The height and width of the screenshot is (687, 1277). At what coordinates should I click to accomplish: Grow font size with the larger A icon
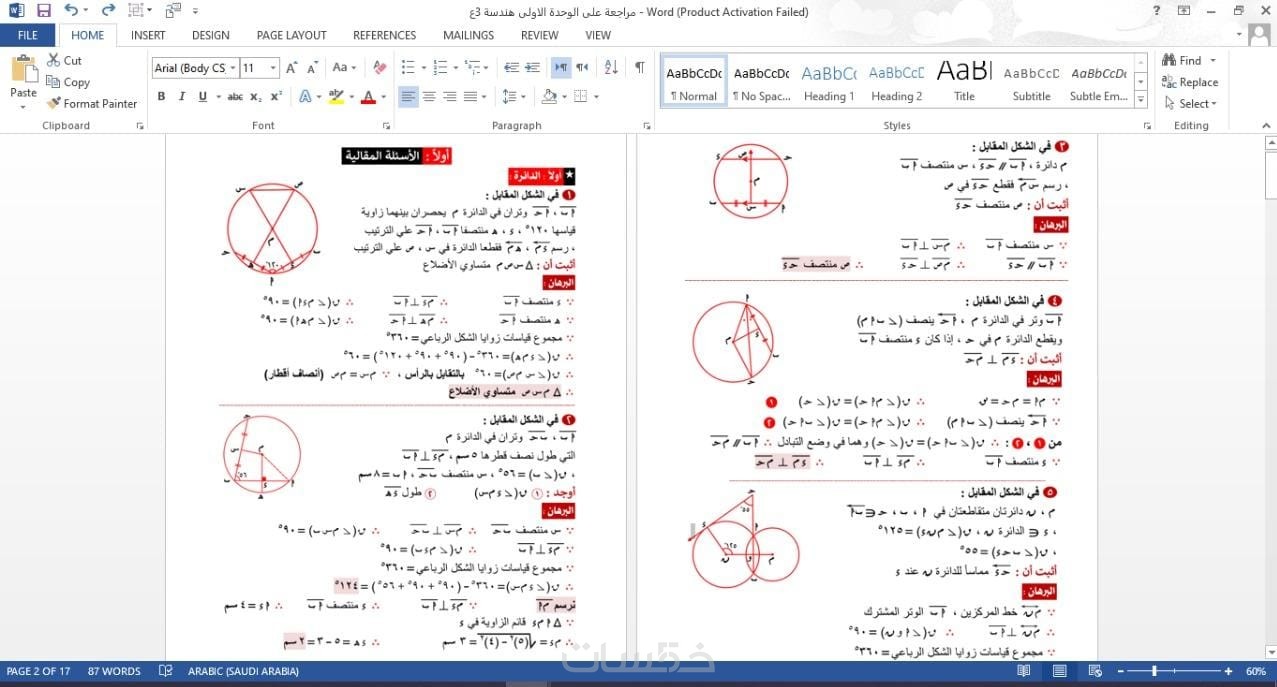291,68
